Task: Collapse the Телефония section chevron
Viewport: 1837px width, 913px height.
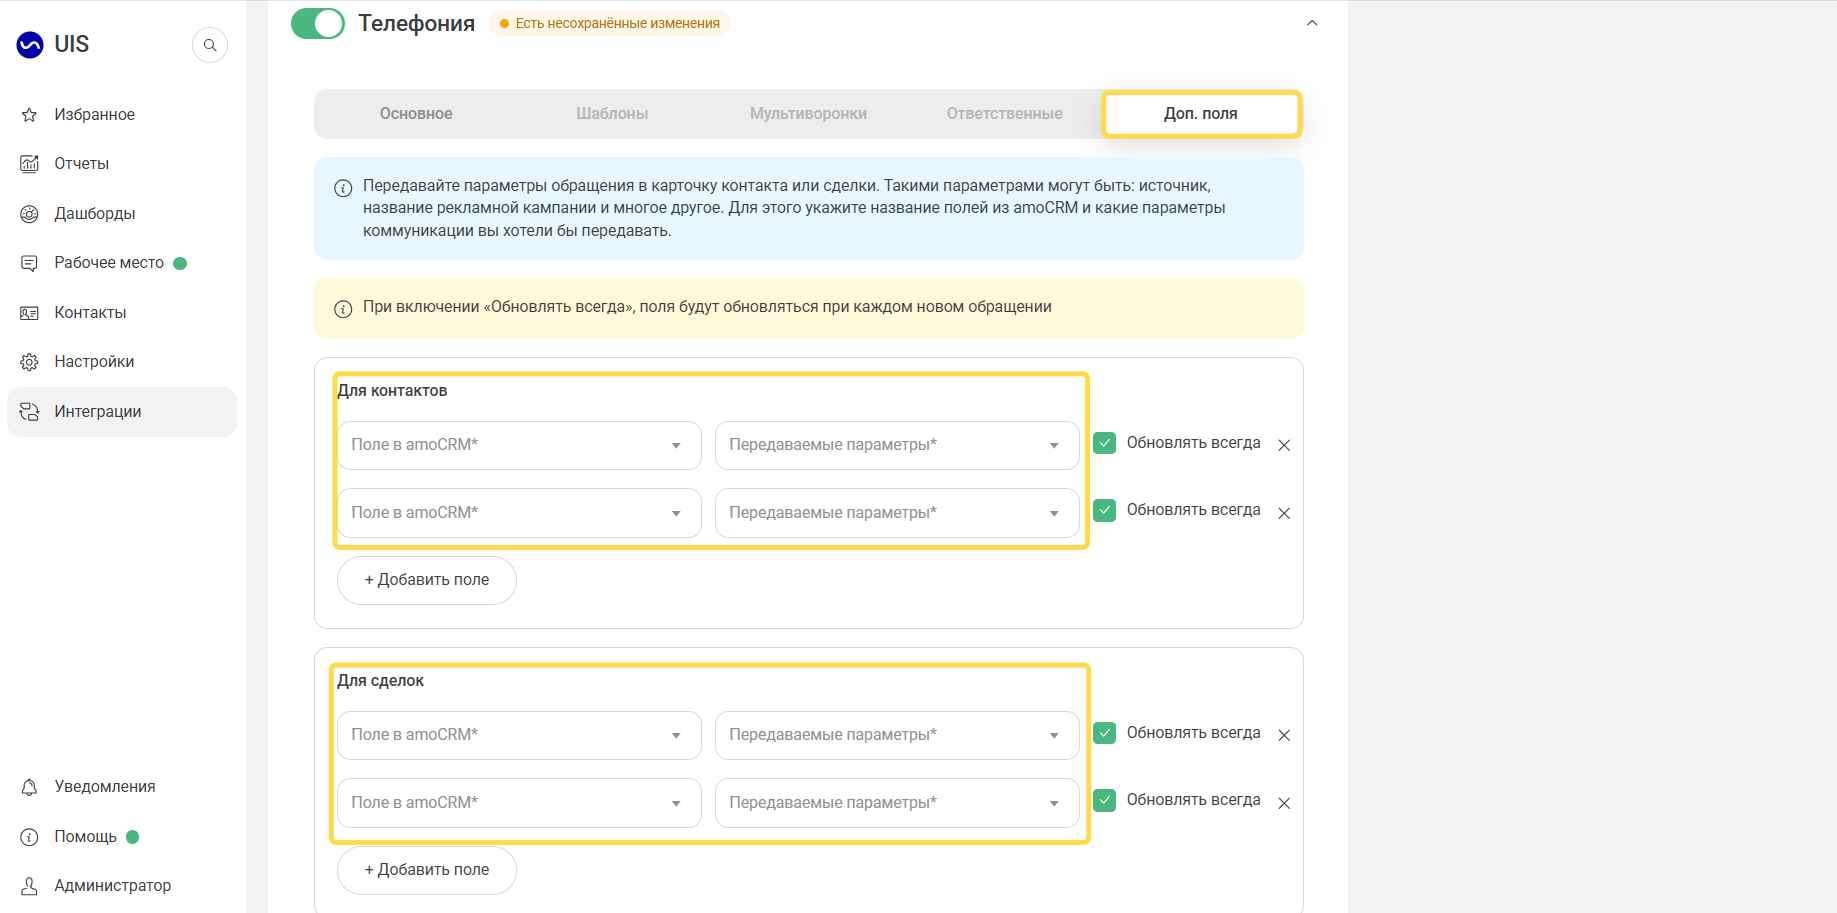Action: [1312, 23]
